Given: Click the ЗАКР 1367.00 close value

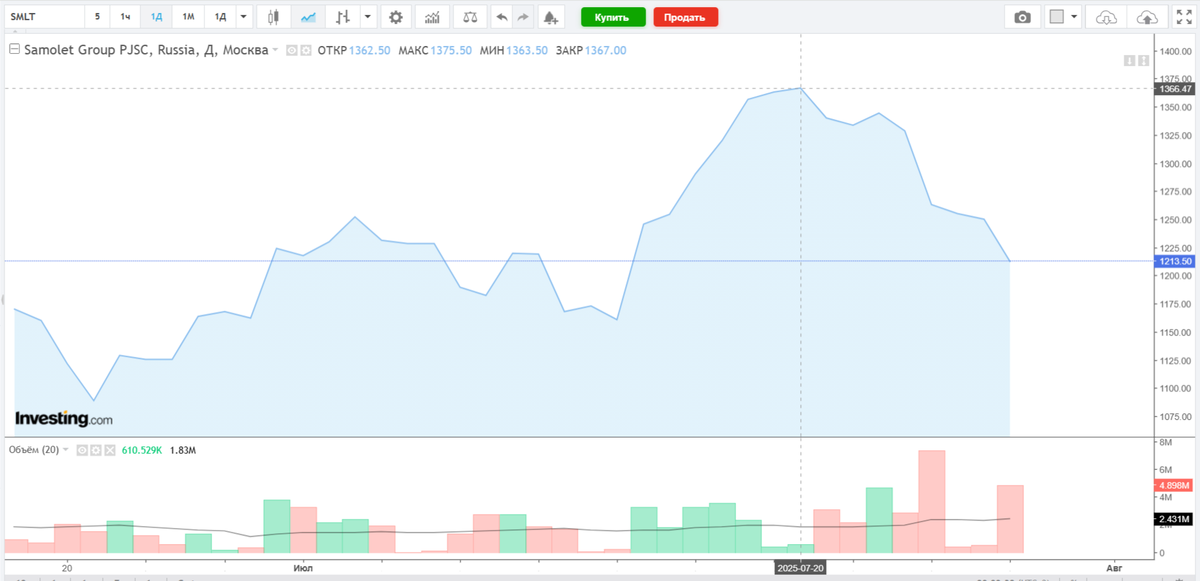Looking at the screenshot, I should (590, 50).
